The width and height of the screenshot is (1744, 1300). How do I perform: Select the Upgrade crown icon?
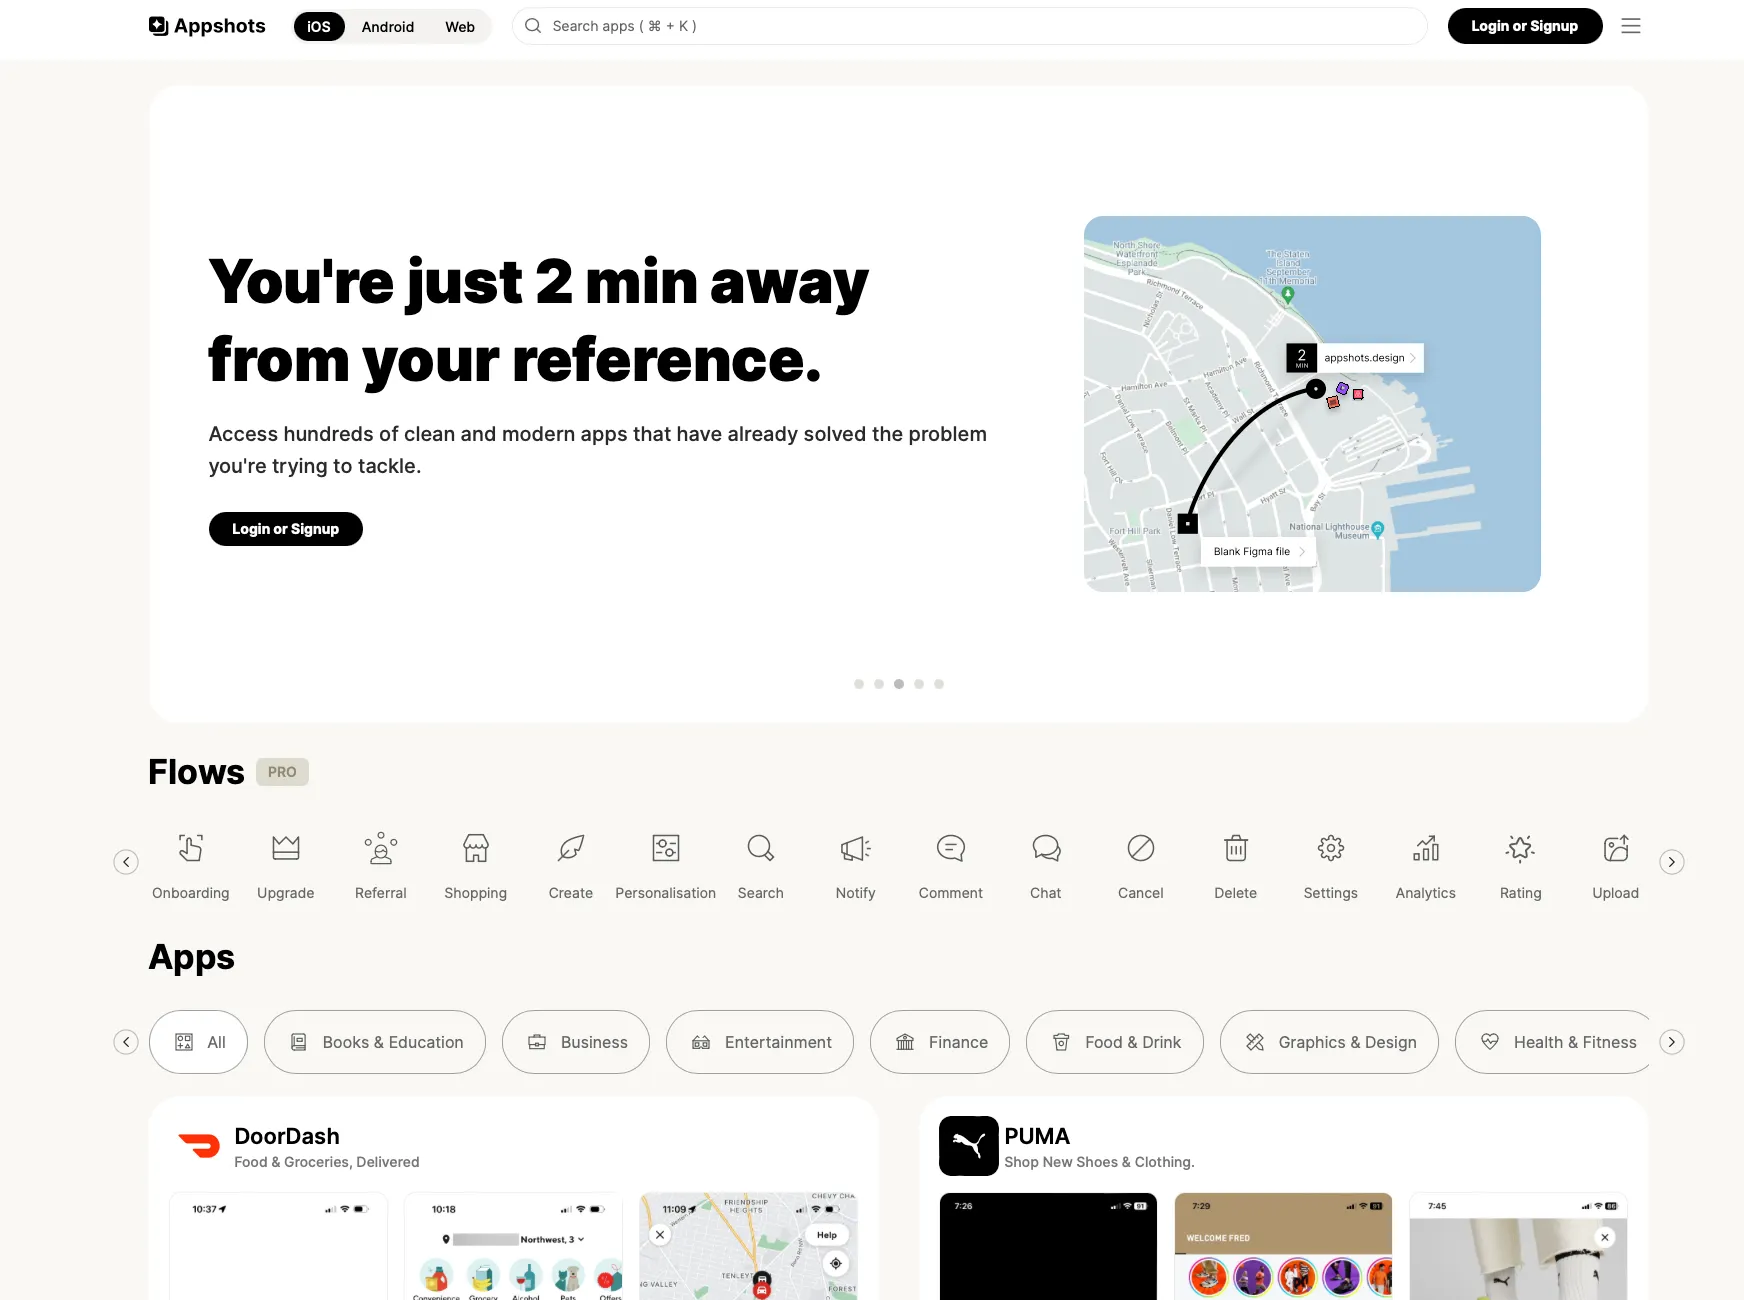286,848
